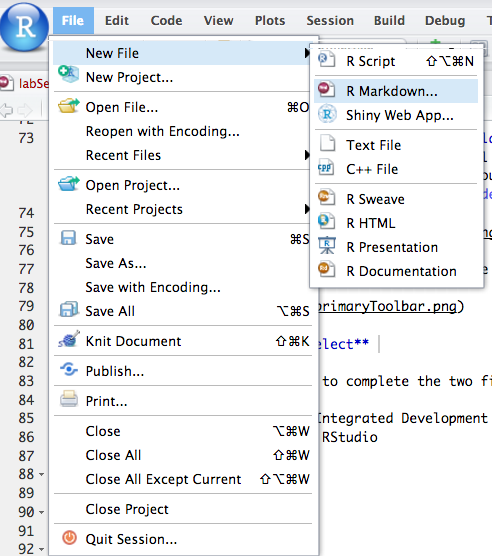Expand the Recent Projects submenu arrow

307,209
